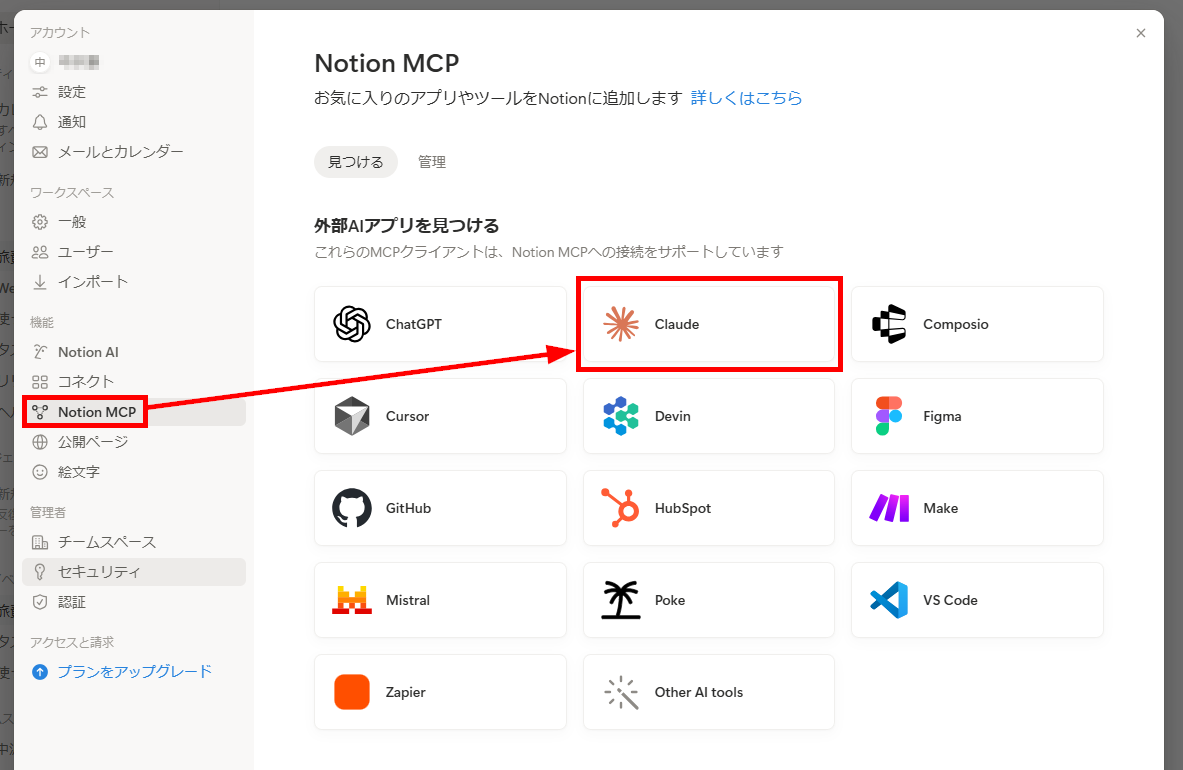1183x770 pixels.
Task: Open メールとカレンダー settings
Action: pos(121,152)
